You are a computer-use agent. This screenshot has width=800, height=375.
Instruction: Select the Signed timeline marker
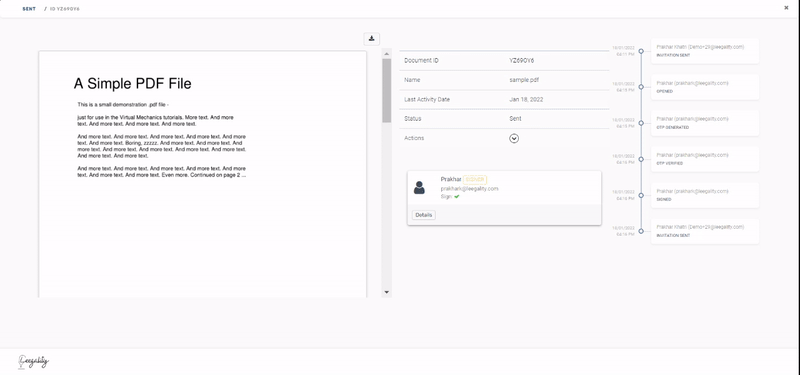tap(641, 195)
